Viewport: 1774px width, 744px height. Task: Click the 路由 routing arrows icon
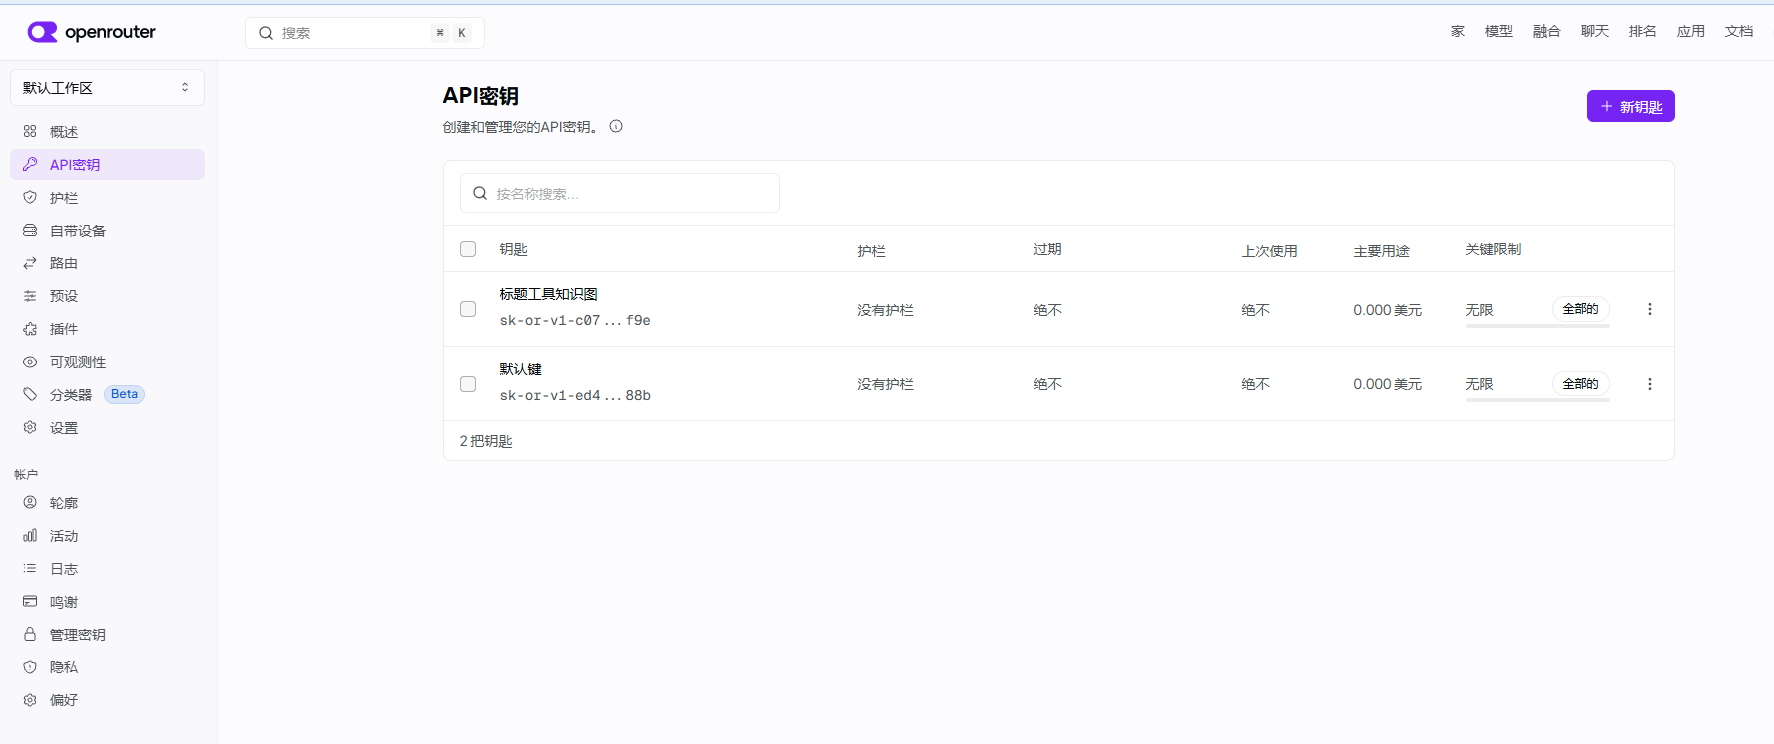point(30,263)
